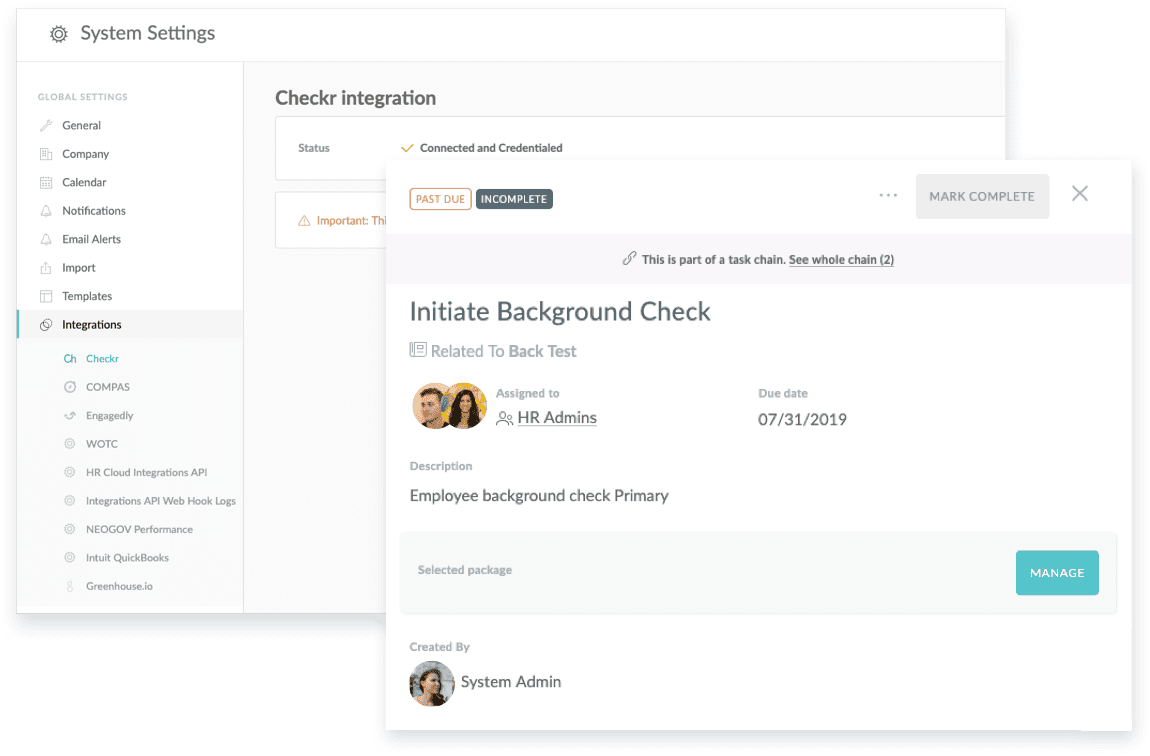Viewport: 1150px width, 756px height.
Task: Click the MANAGE package button
Action: tap(1057, 573)
